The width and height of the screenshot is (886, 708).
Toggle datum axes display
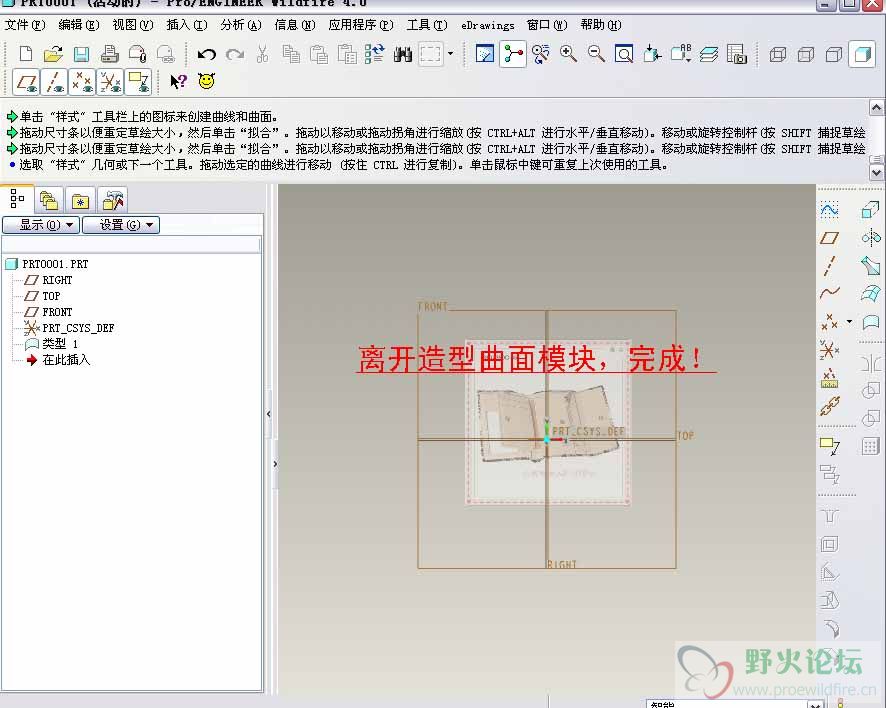tap(54, 82)
